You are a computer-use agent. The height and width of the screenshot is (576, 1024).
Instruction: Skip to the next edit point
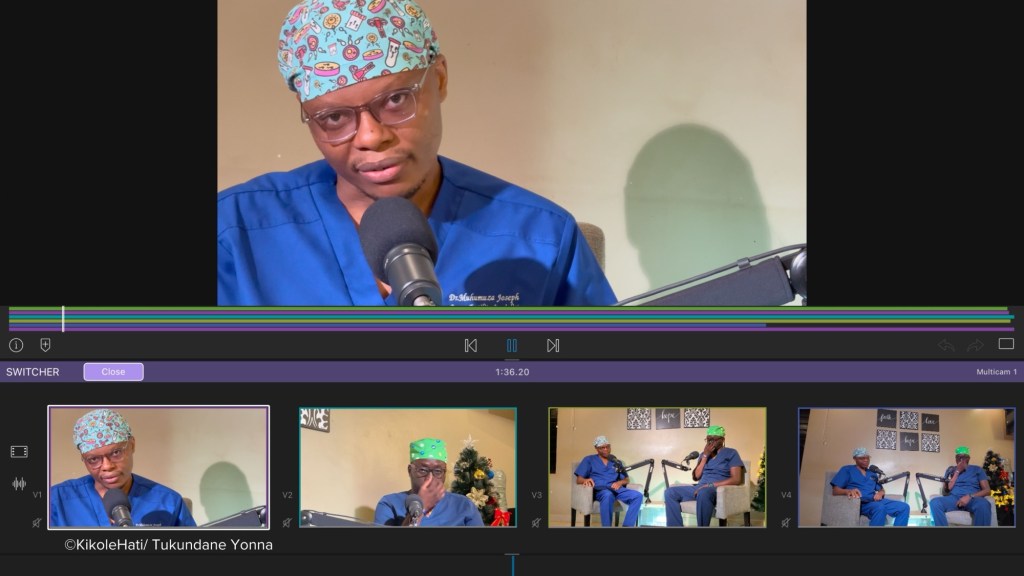(x=553, y=346)
